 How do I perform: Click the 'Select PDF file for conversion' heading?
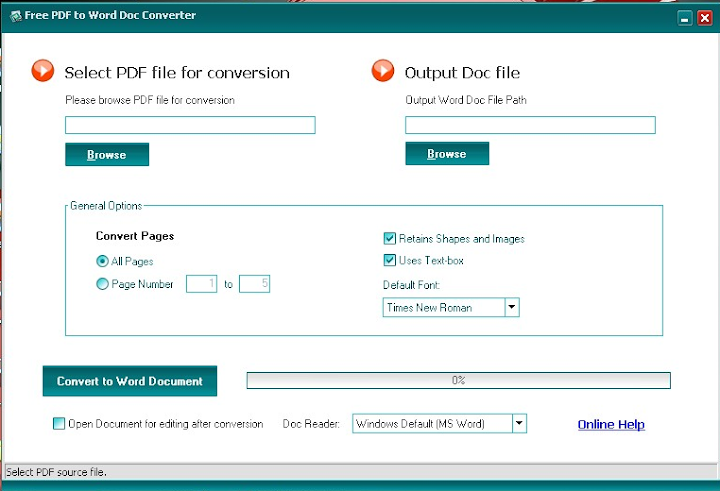coord(177,73)
